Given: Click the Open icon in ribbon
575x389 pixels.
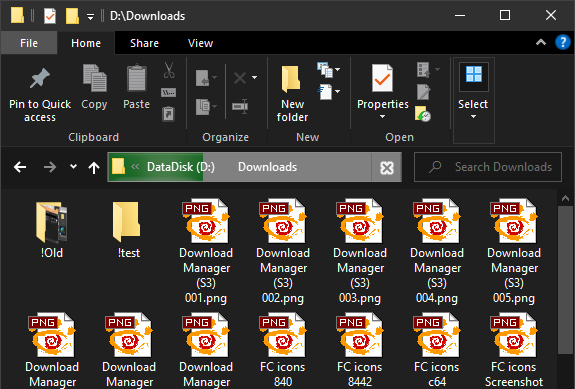Looking at the screenshot, I should 423,70.
